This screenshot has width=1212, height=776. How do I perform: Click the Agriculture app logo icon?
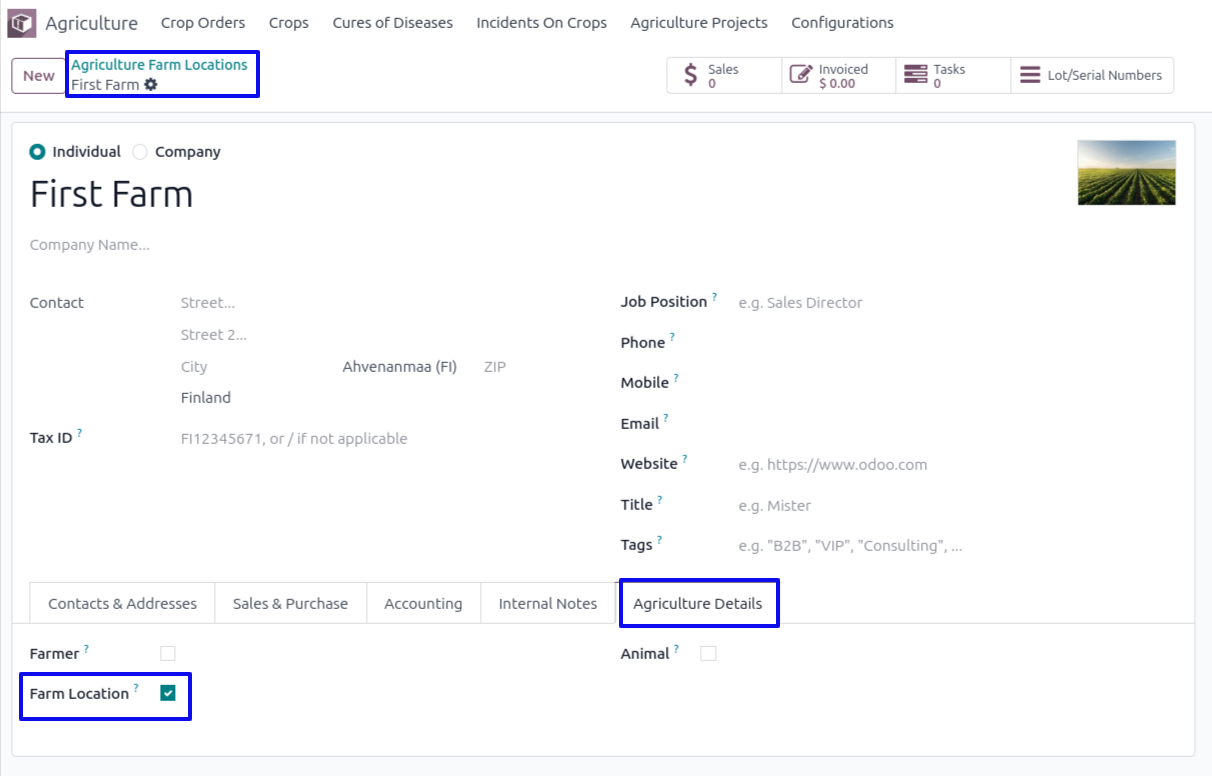point(21,23)
